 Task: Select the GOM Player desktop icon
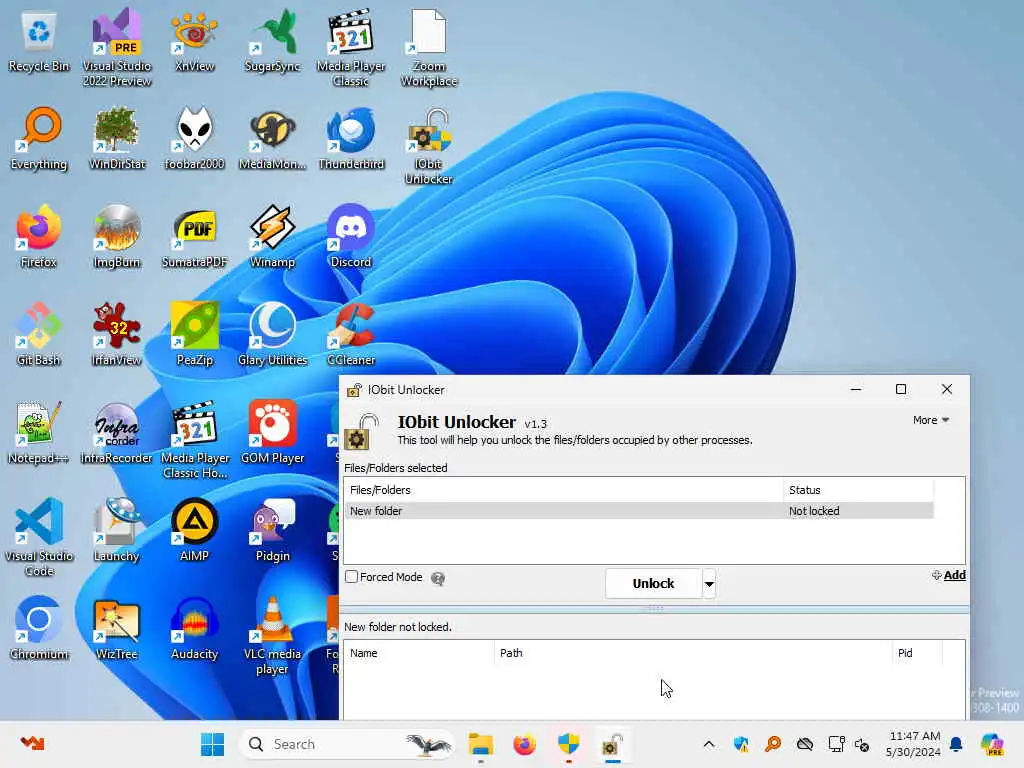pos(272,432)
